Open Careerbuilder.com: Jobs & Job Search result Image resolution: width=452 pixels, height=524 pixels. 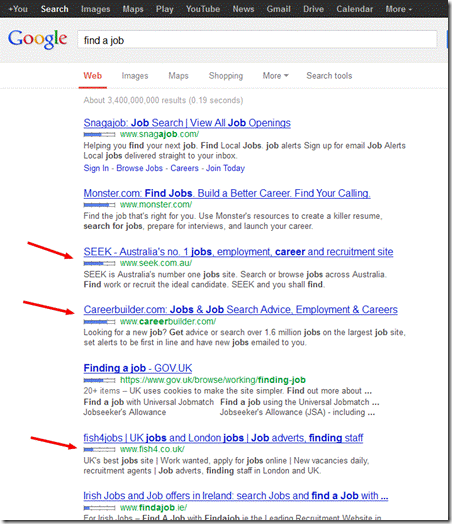click(241, 310)
